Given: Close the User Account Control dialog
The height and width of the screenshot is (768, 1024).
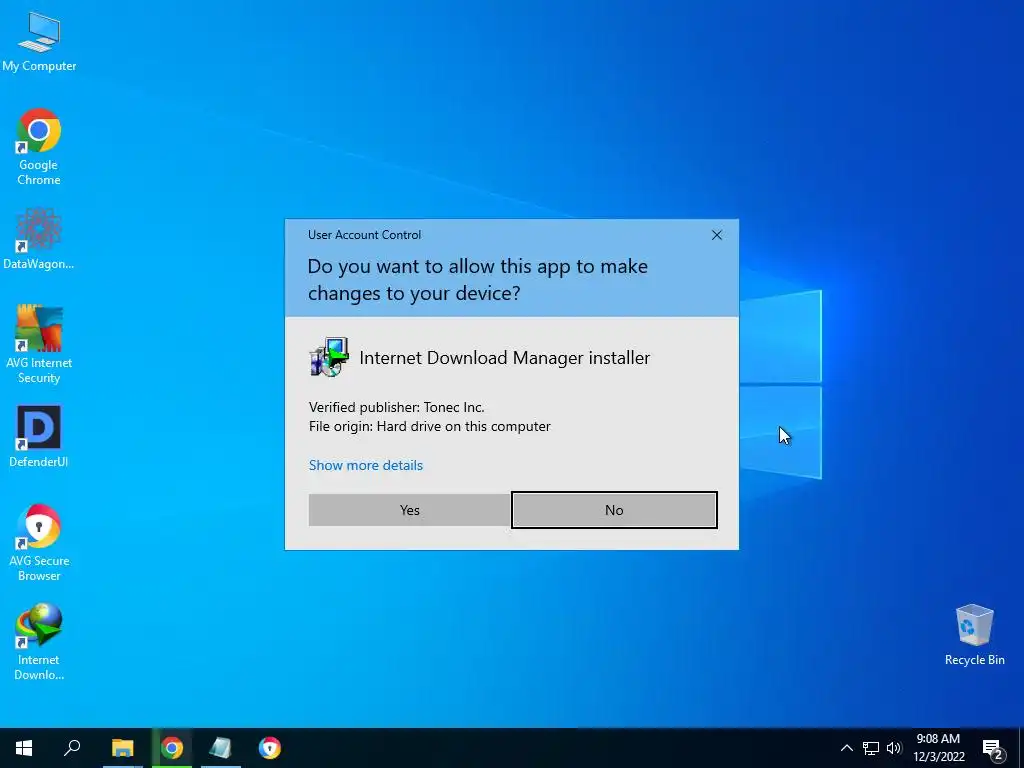Looking at the screenshot, I should 716,235.
